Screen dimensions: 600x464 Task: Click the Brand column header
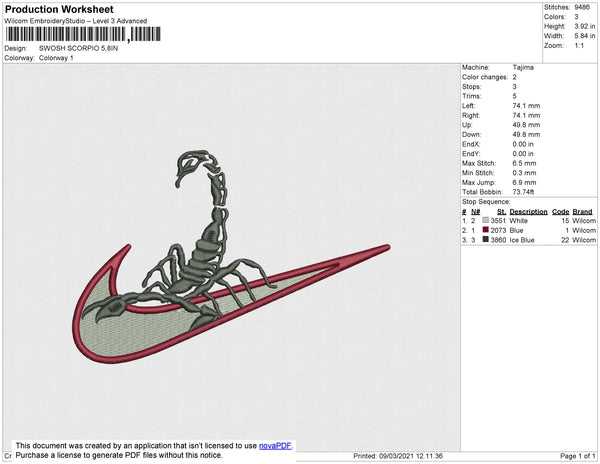(x=582, y=212)
